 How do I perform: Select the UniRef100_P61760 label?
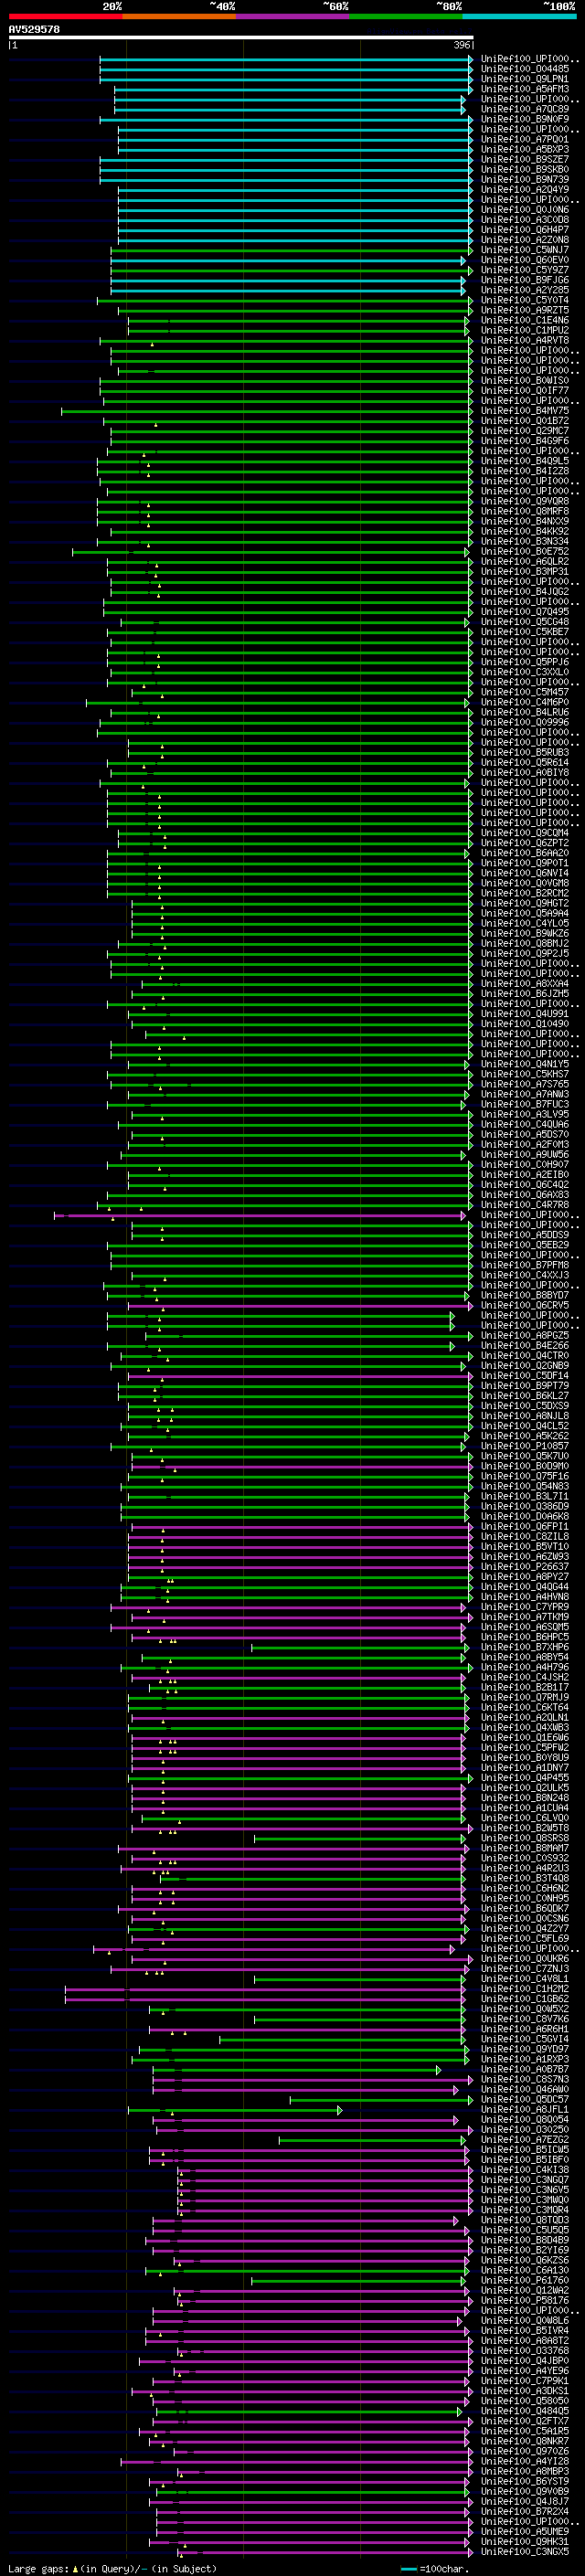click(525, 2280)
